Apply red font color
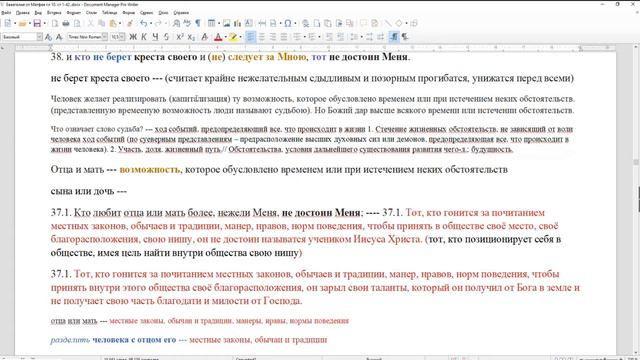 coord(218,37)
